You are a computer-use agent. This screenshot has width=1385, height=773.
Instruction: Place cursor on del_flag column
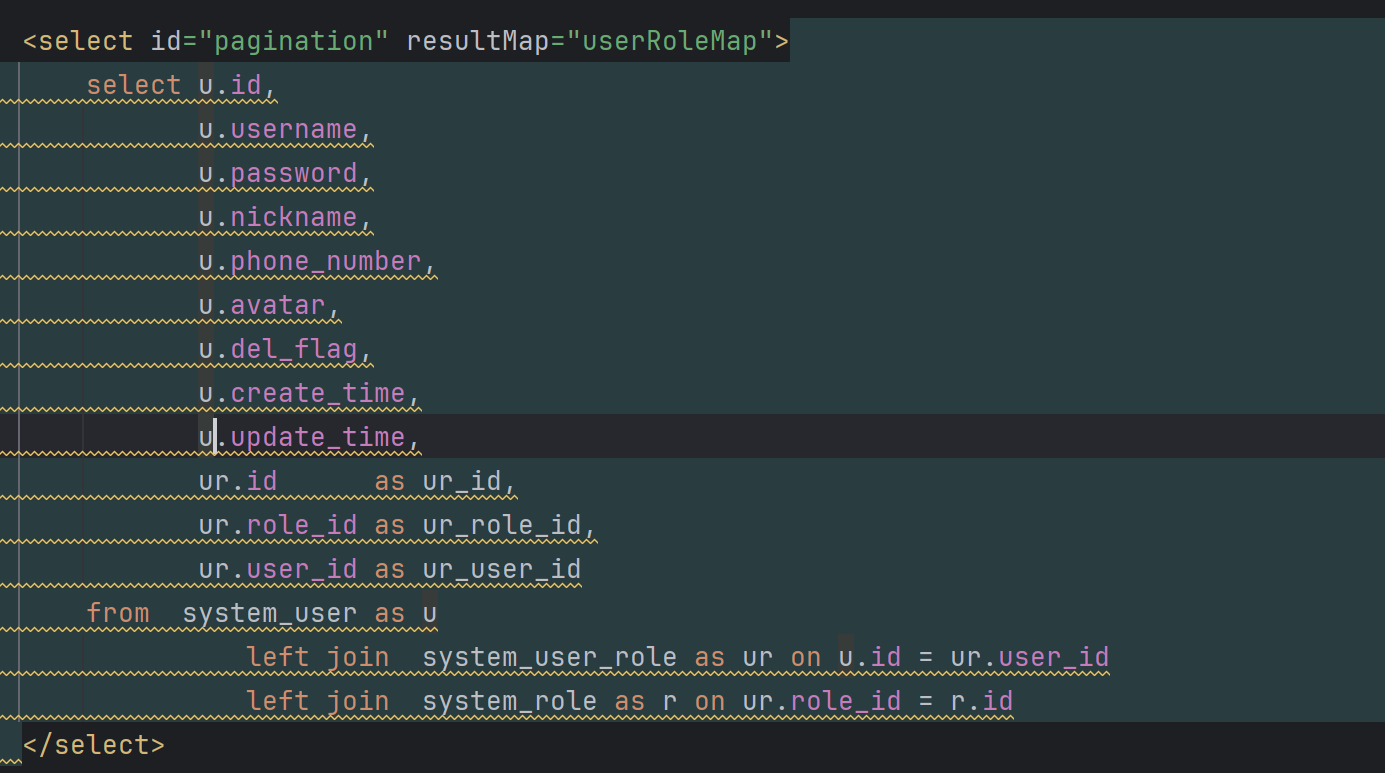pyautogui.click(x=293, y=350)
